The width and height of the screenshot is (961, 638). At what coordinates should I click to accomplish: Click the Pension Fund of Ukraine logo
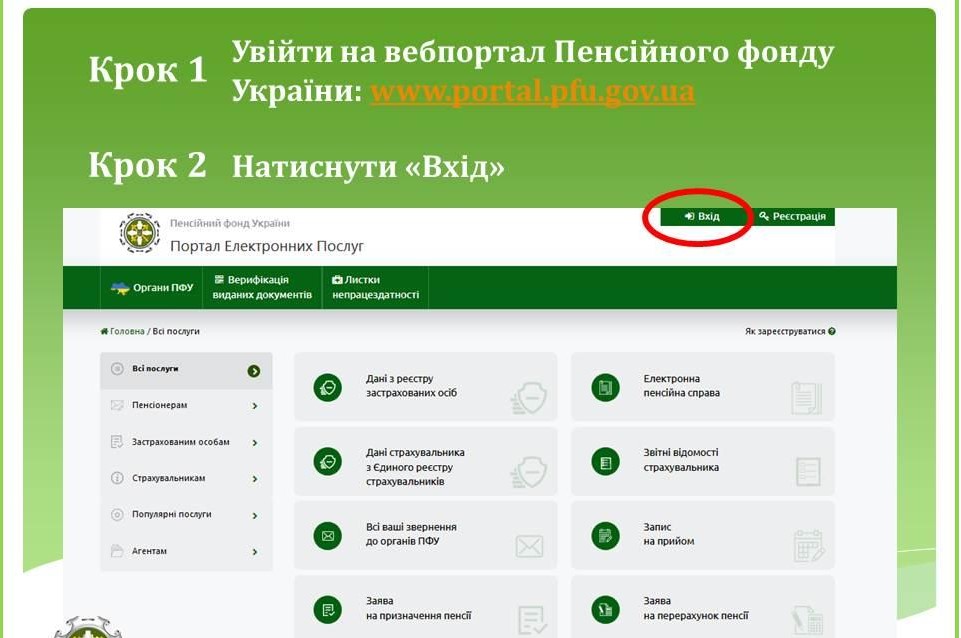pos(139,233)
